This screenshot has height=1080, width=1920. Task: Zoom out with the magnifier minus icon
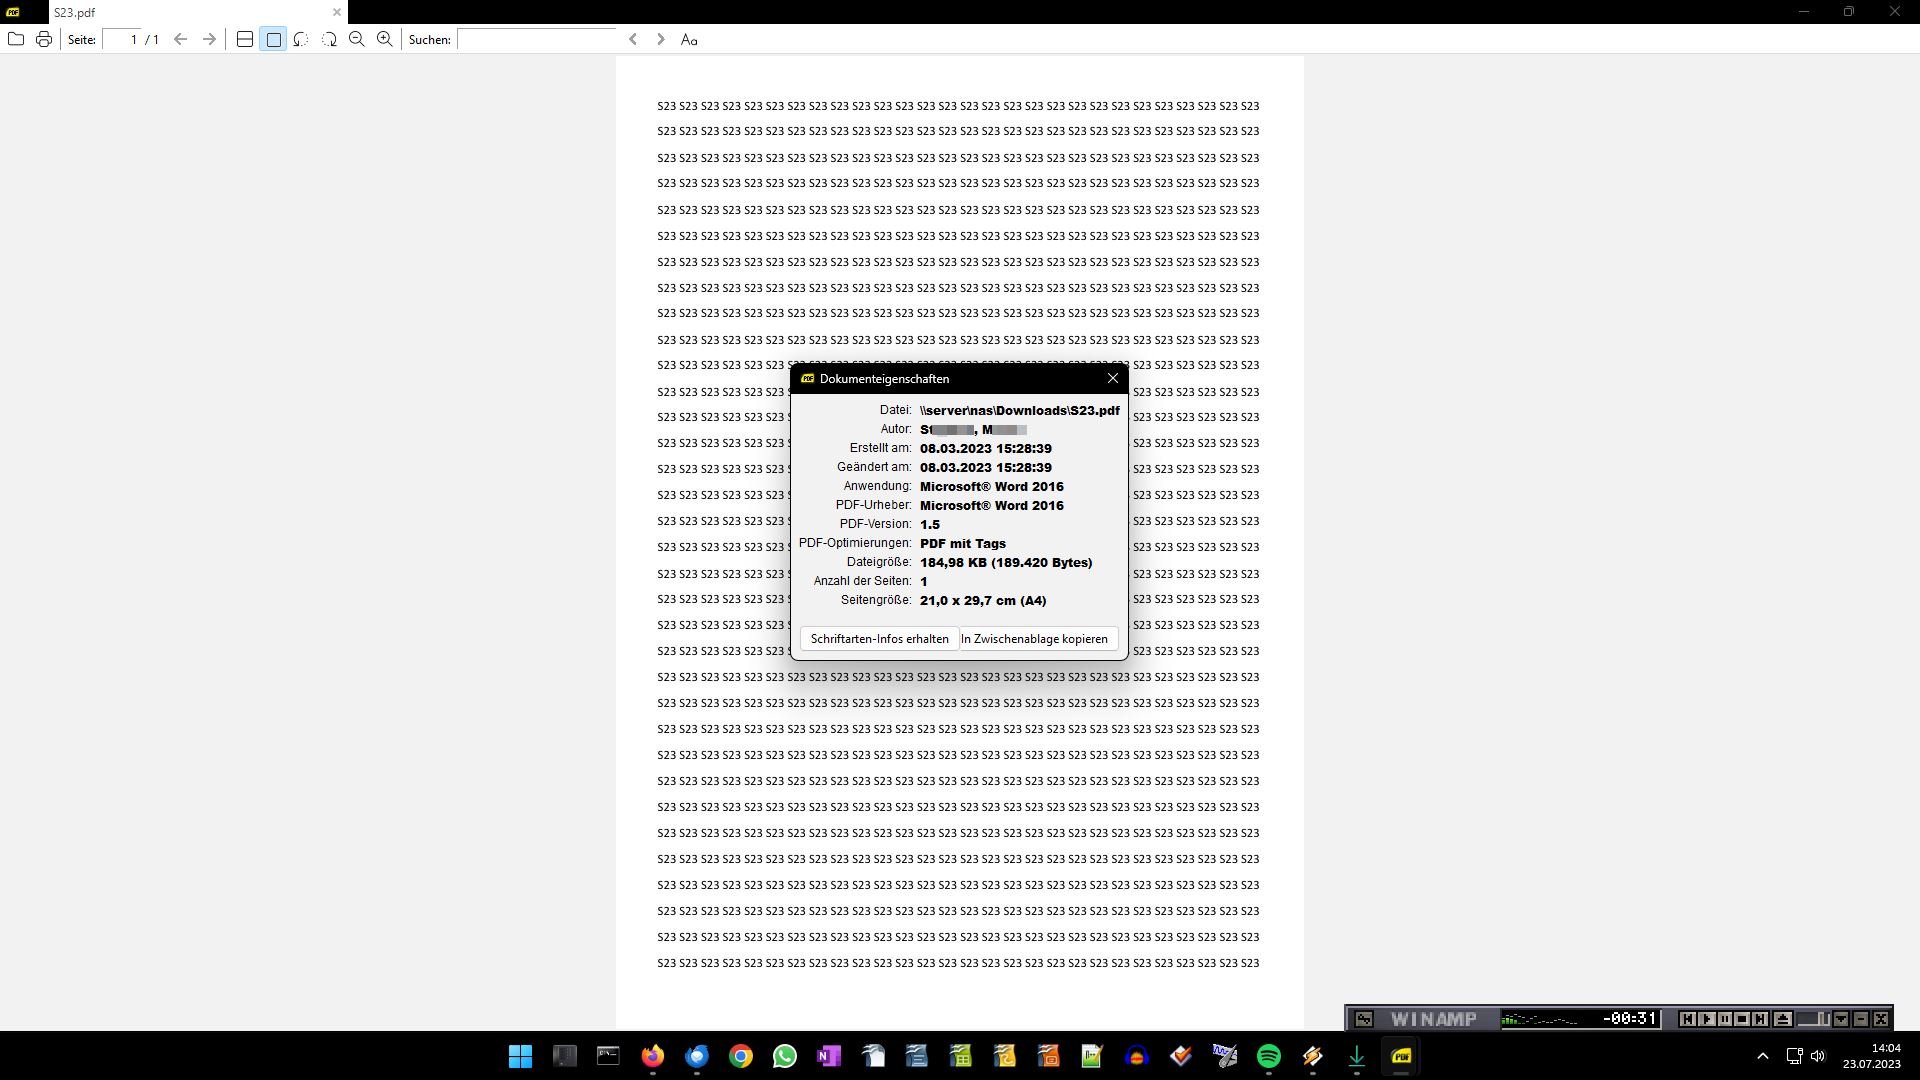pos(357,39)
